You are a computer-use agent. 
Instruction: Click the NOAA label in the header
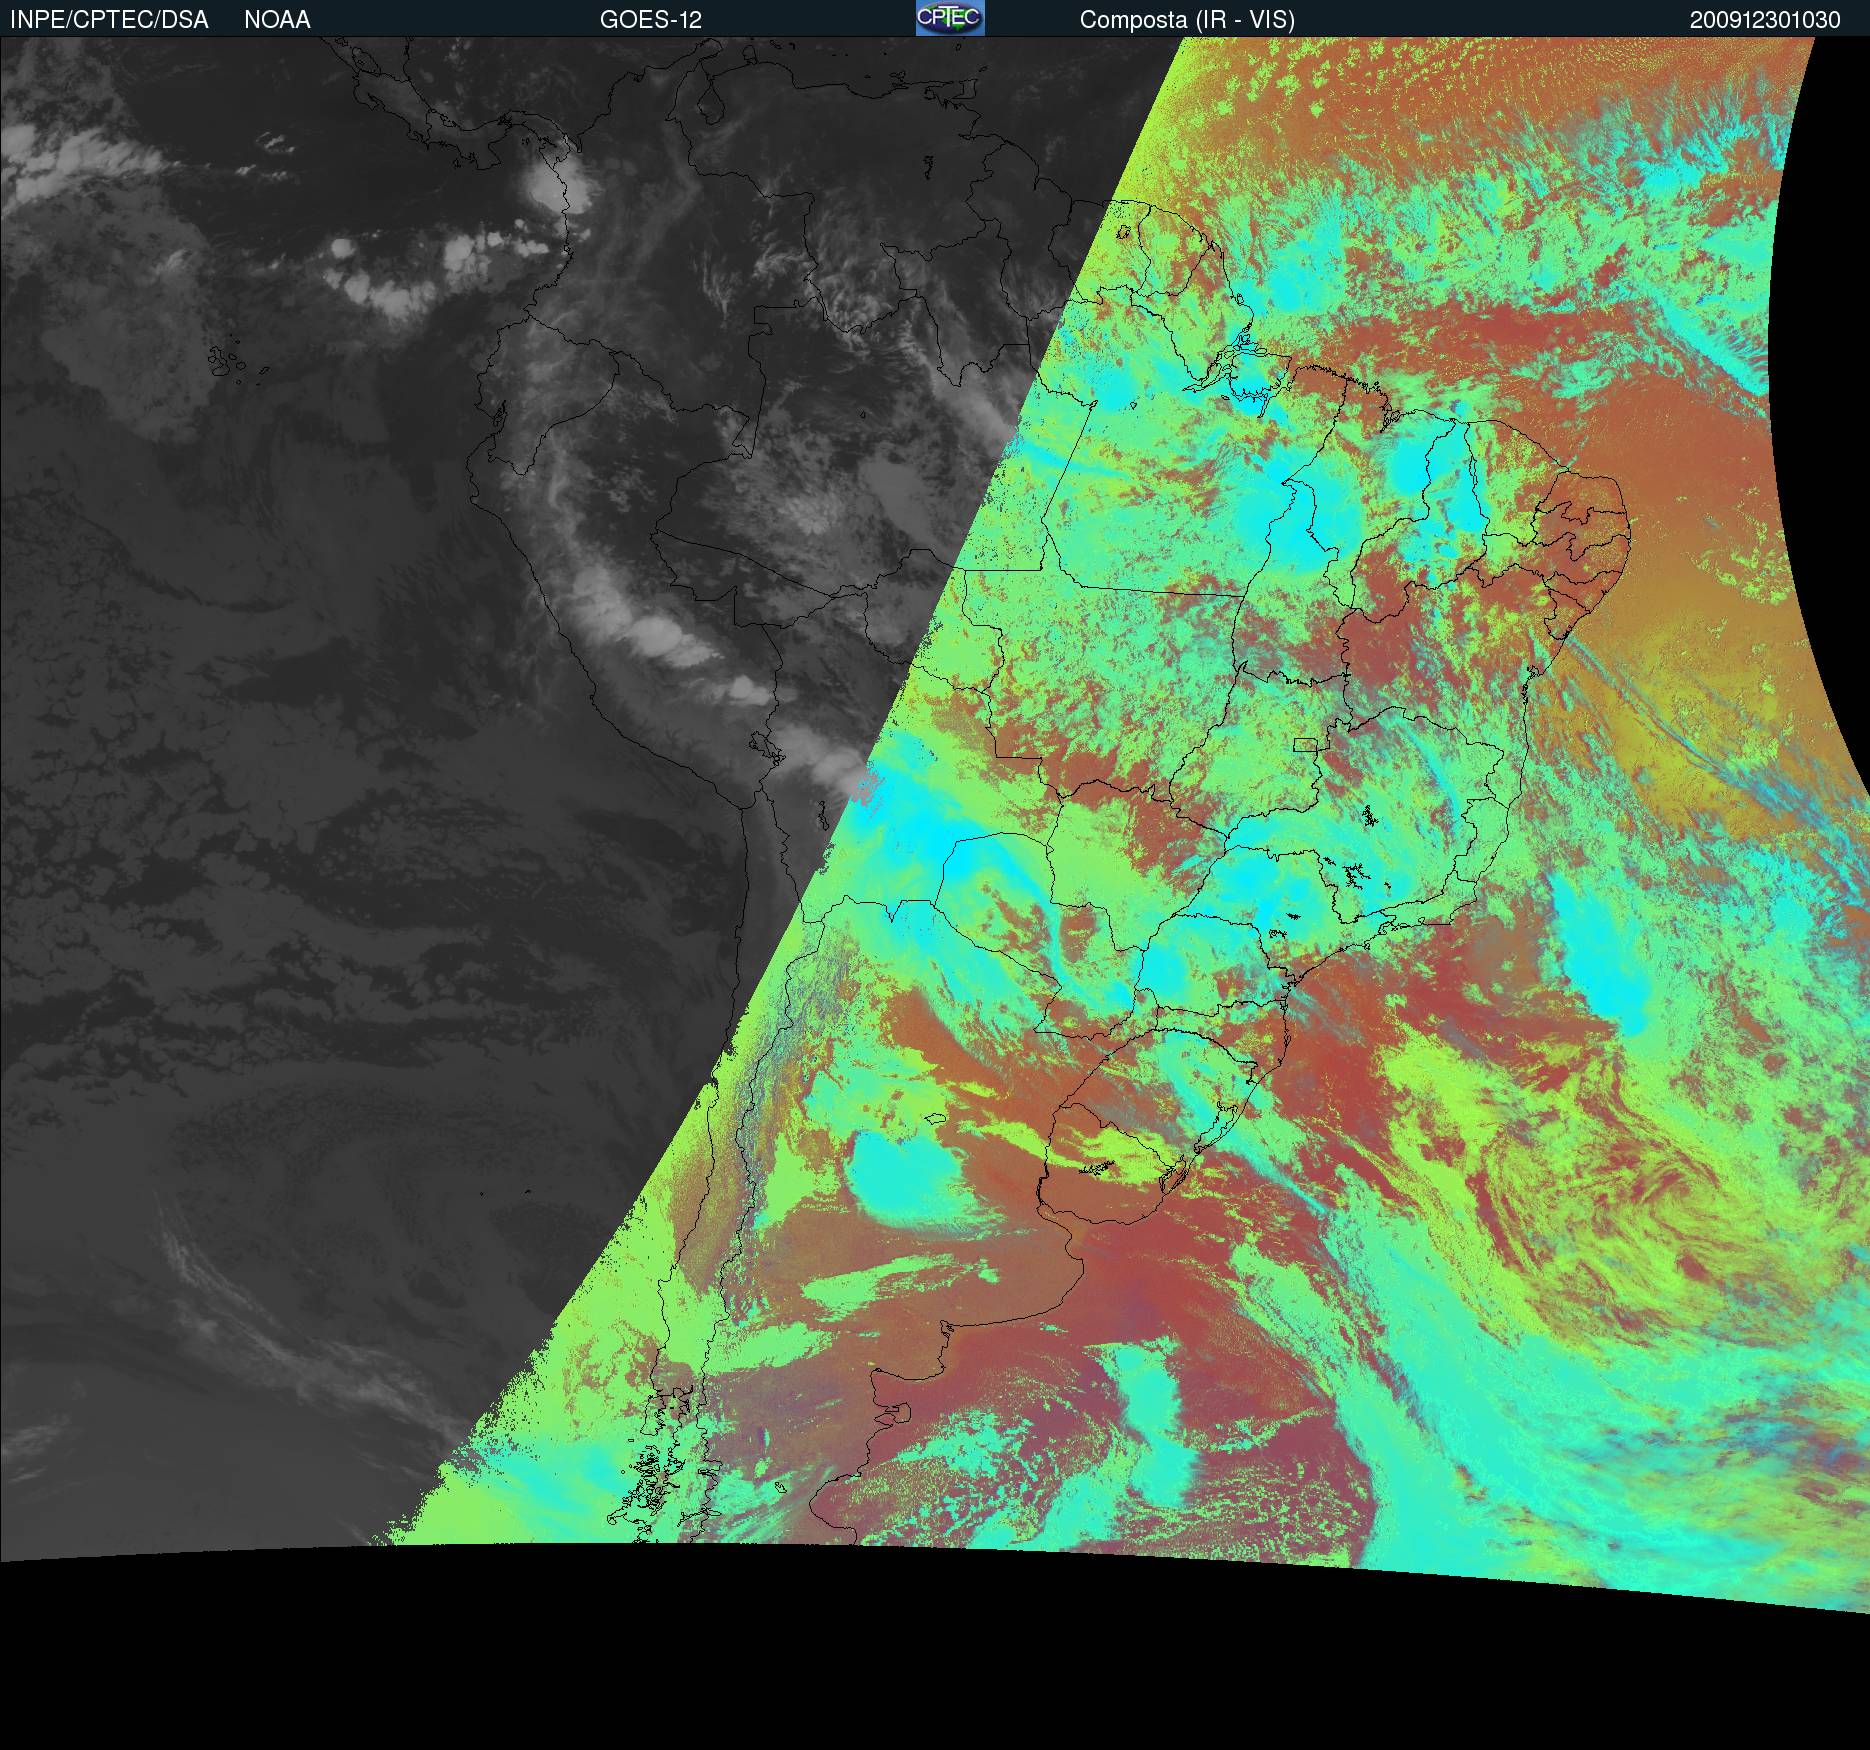[x=277, y=20]
